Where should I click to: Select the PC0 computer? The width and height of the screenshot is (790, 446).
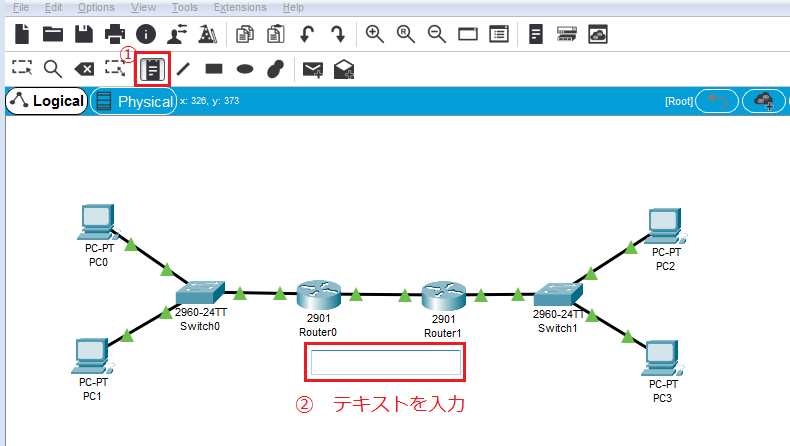click(x=97, y=222)
